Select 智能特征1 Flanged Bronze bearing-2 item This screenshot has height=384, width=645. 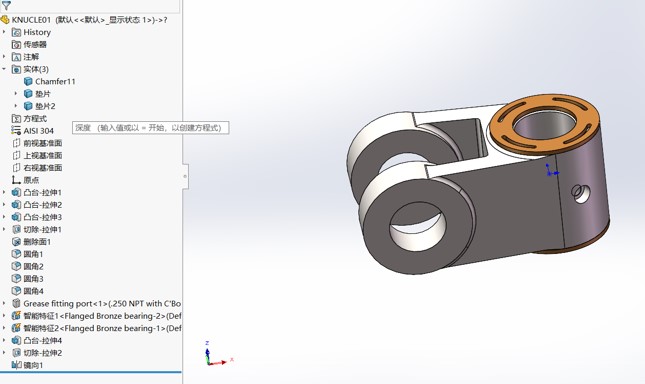[x=96, y=316]
